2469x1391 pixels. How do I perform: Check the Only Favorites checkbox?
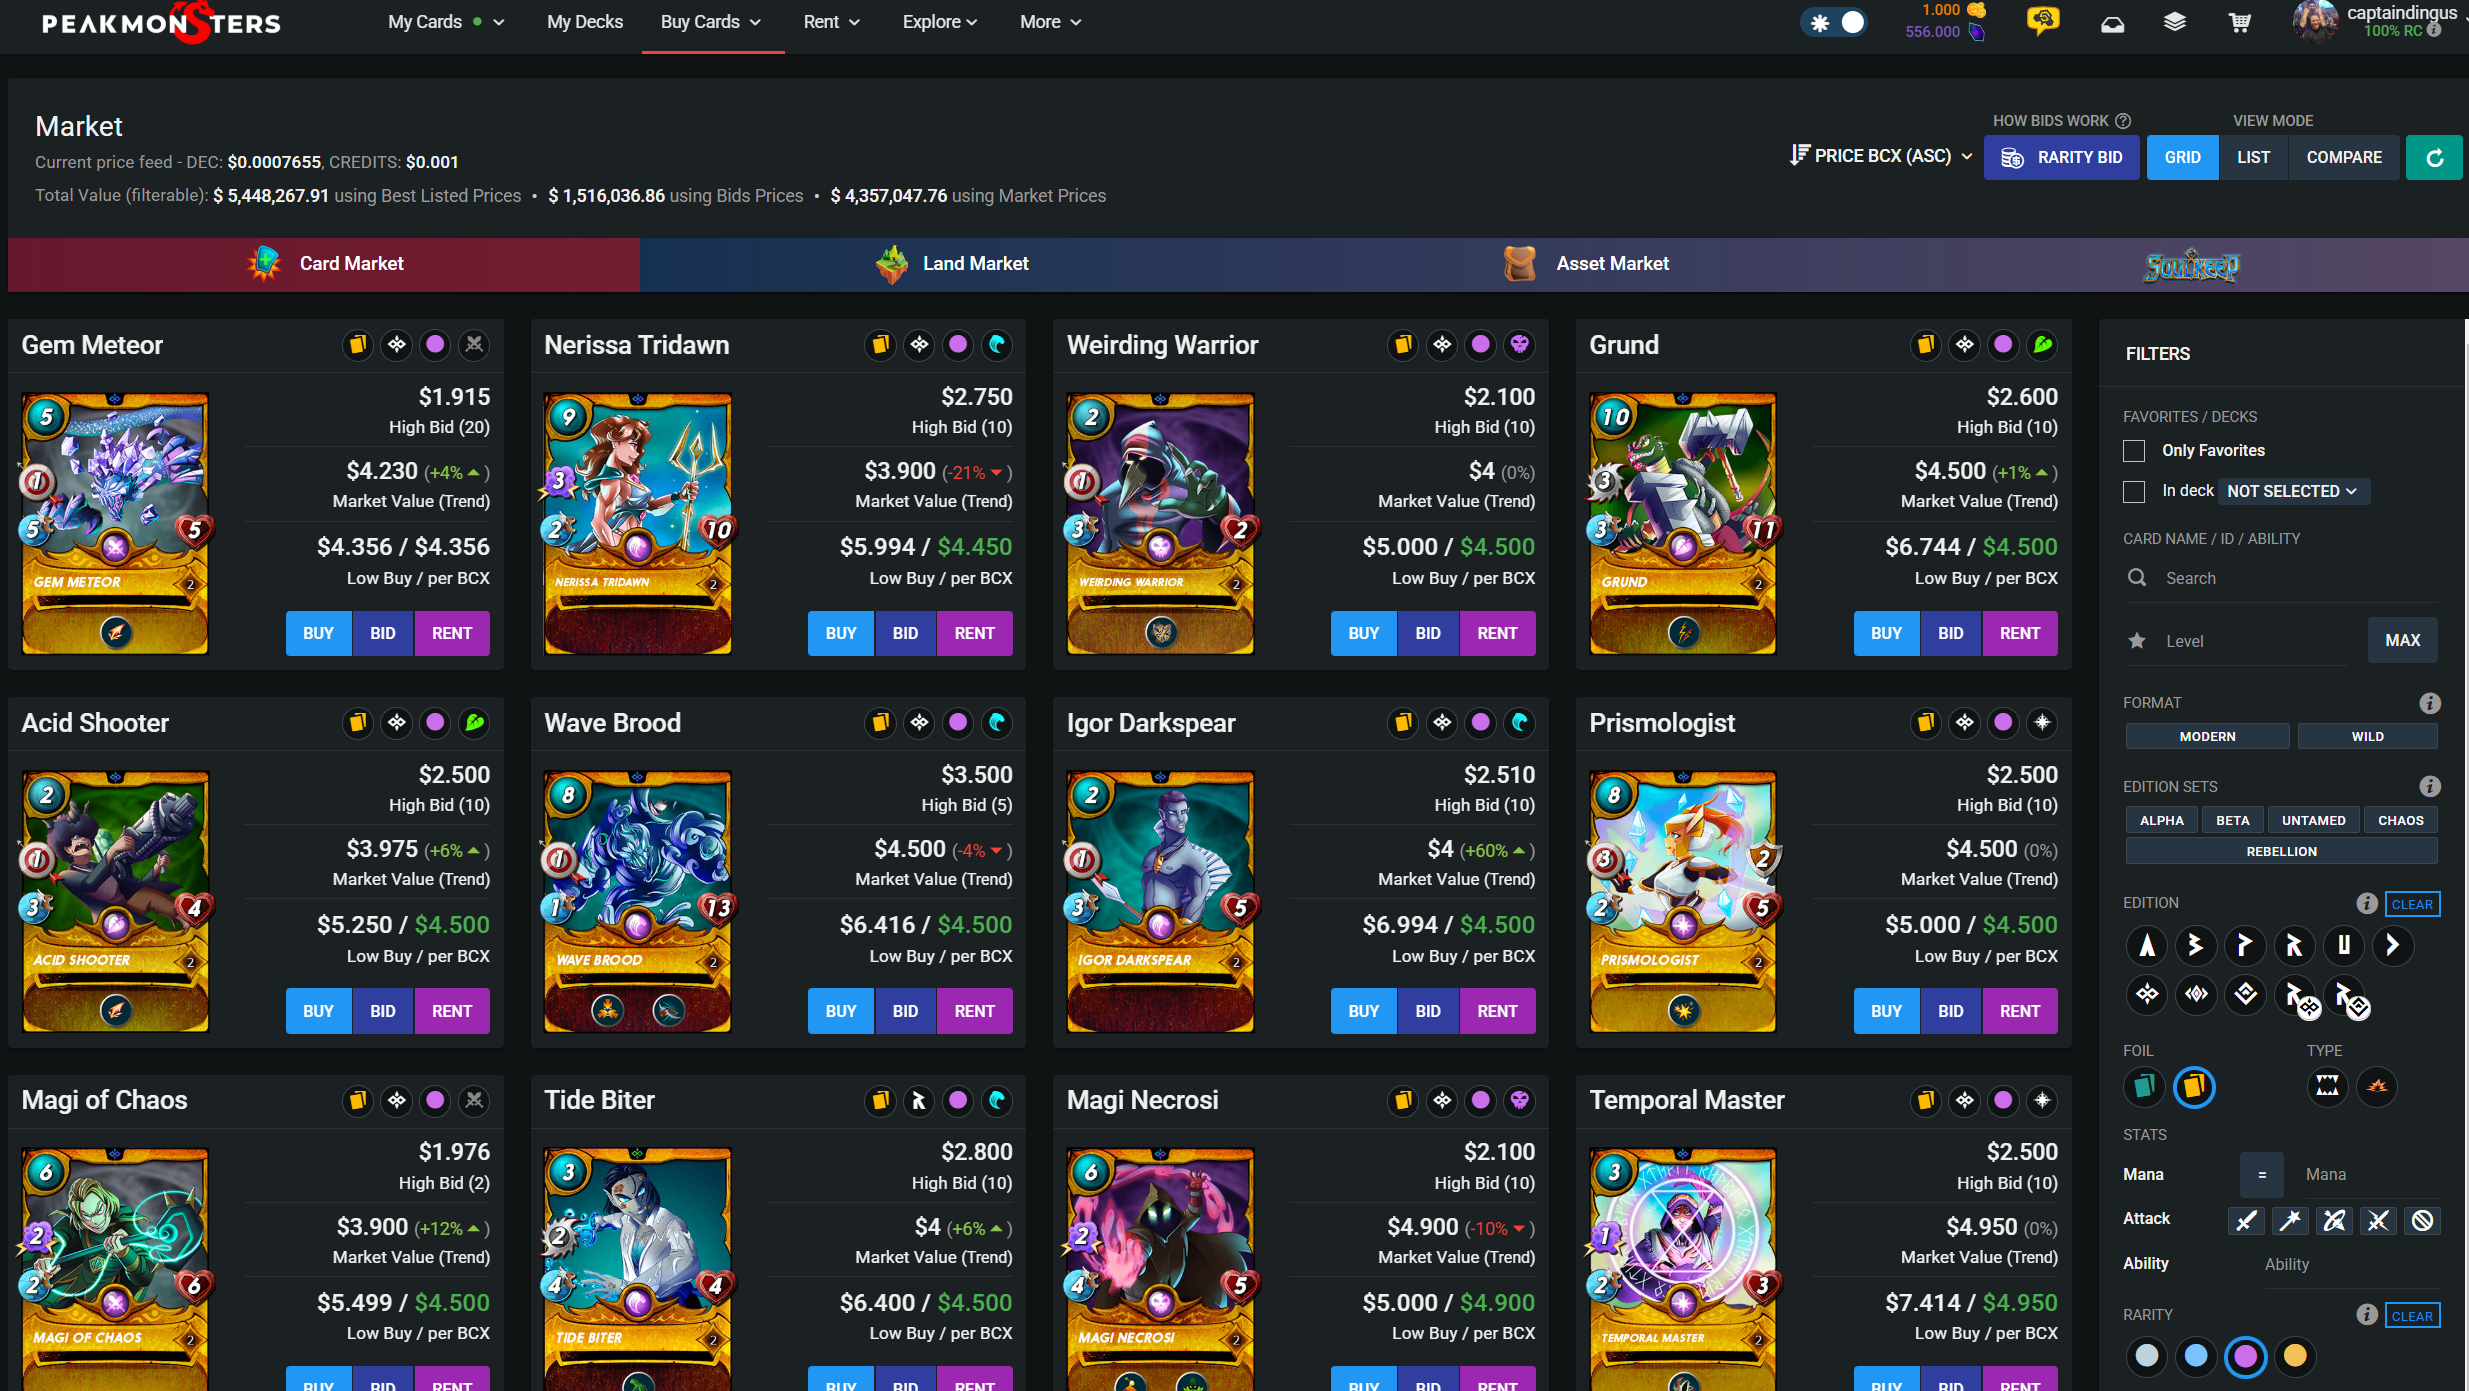point(2134,451)
